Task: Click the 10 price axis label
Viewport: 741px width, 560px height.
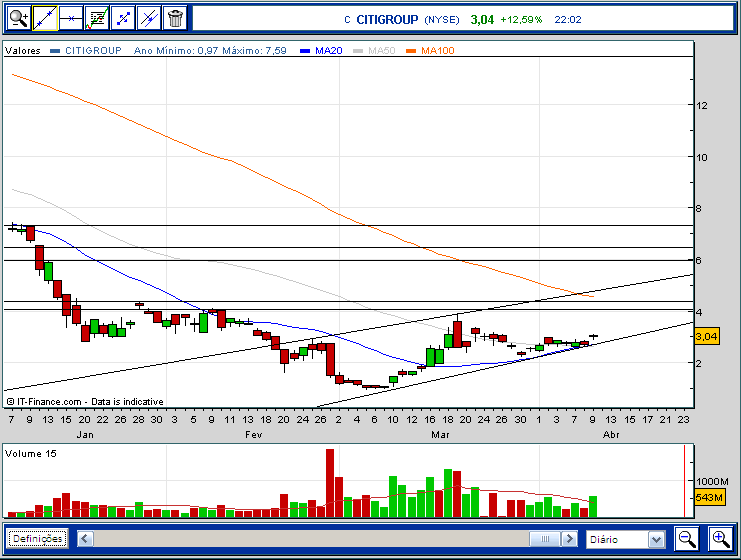Action: 702,157
